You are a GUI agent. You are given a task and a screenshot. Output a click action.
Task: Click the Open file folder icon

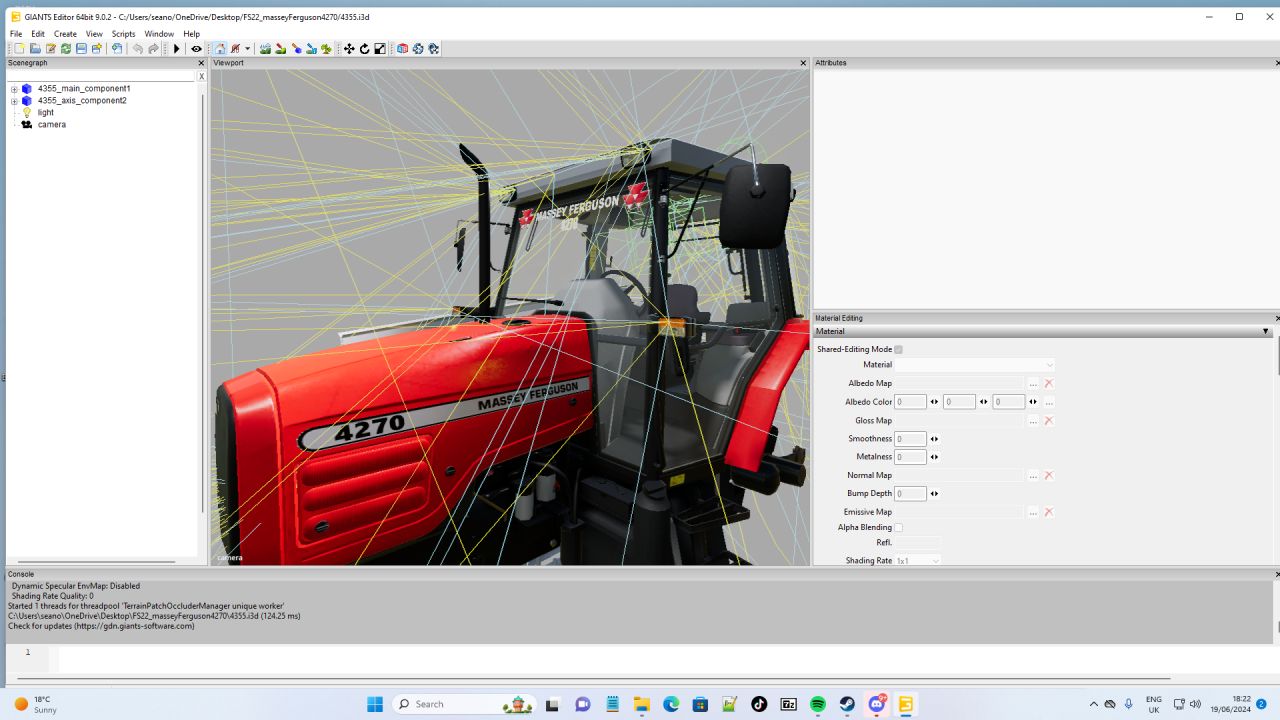(35, 49)
